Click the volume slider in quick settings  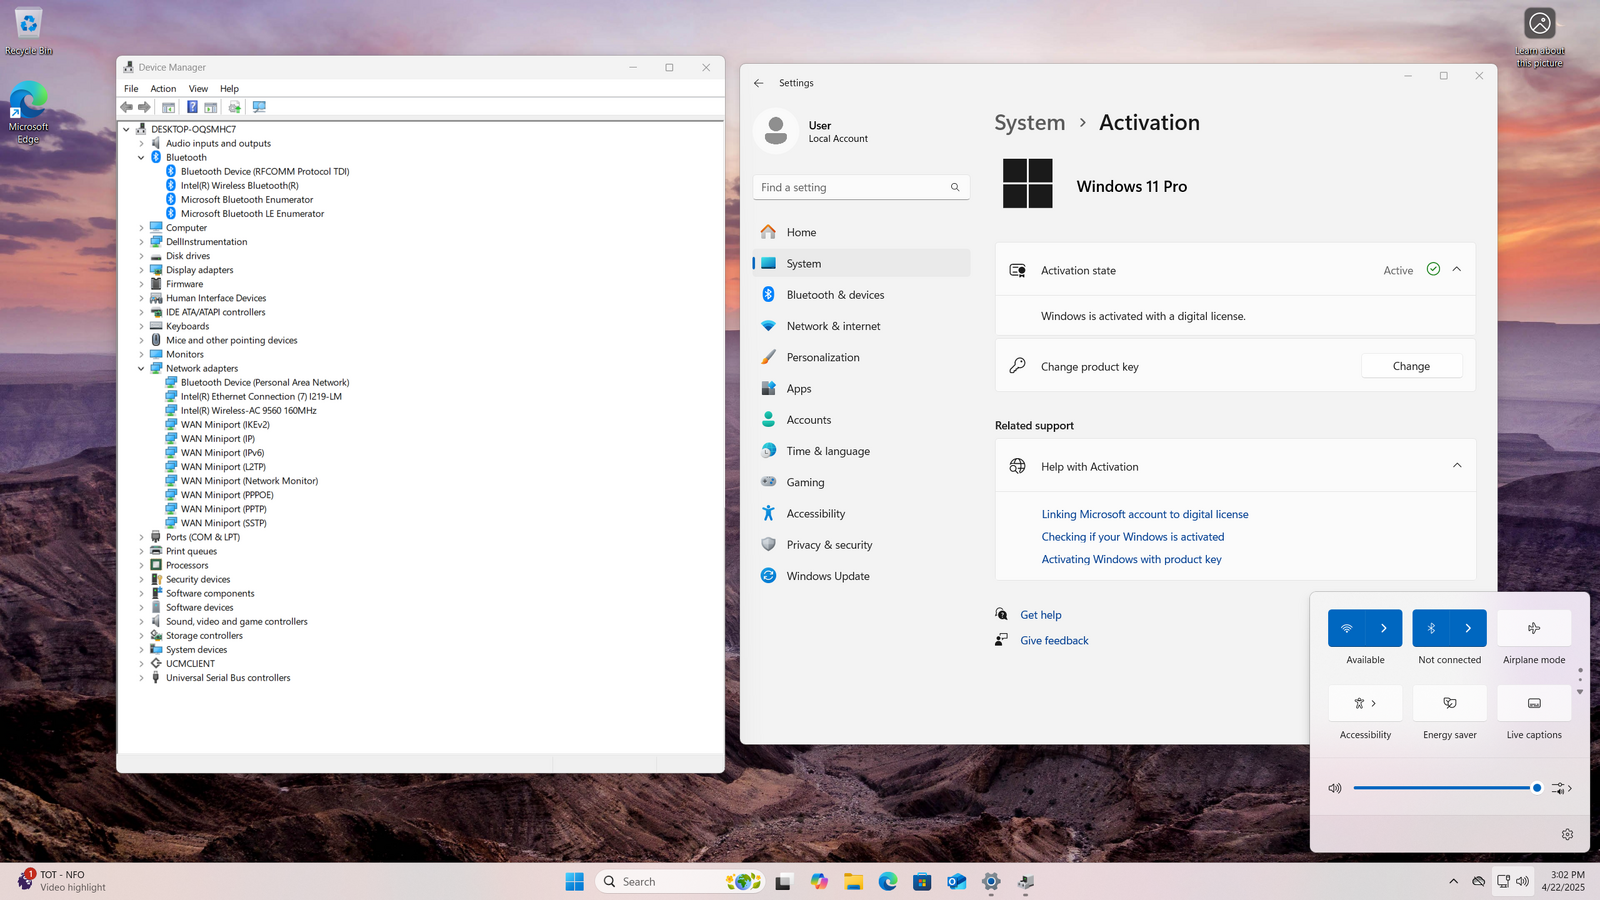[x=1448, y=788]
